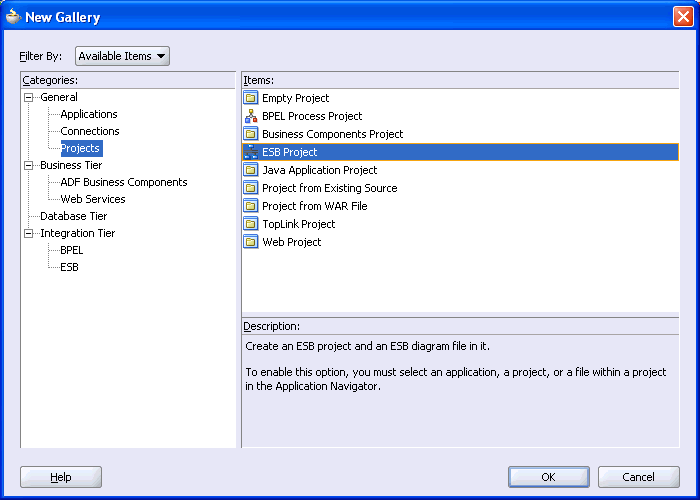Click the Cancel button
Image resolution: width=700 pixels, height=500 pixels.
(638, 477)
